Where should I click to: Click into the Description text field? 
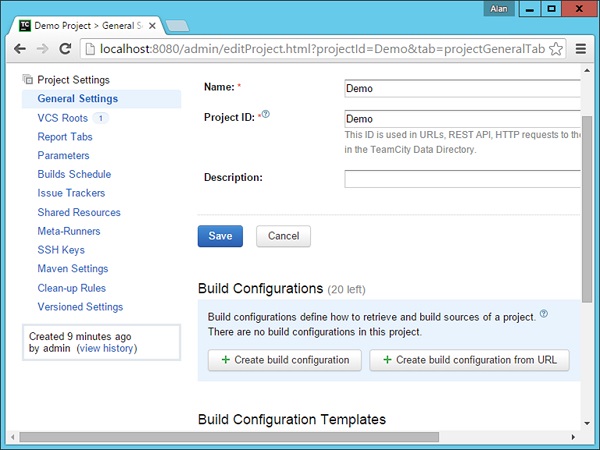(x=462, y=178)
